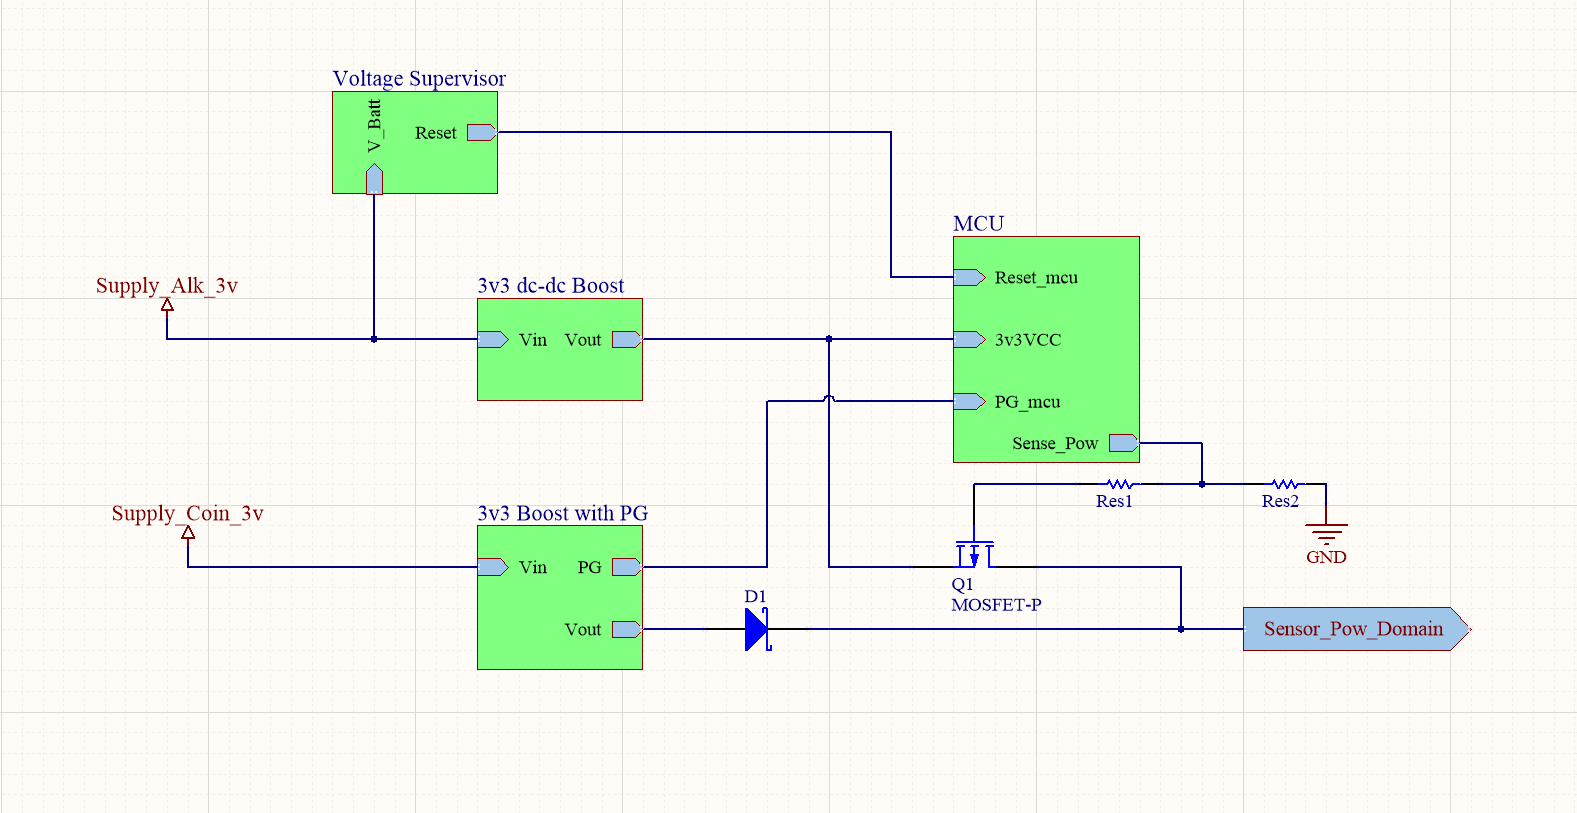Viewport: 1577px width, 813px height.
Task: Click the Vin entry on 3v3 dc-dc Boost
Action: tap(493, 339)
